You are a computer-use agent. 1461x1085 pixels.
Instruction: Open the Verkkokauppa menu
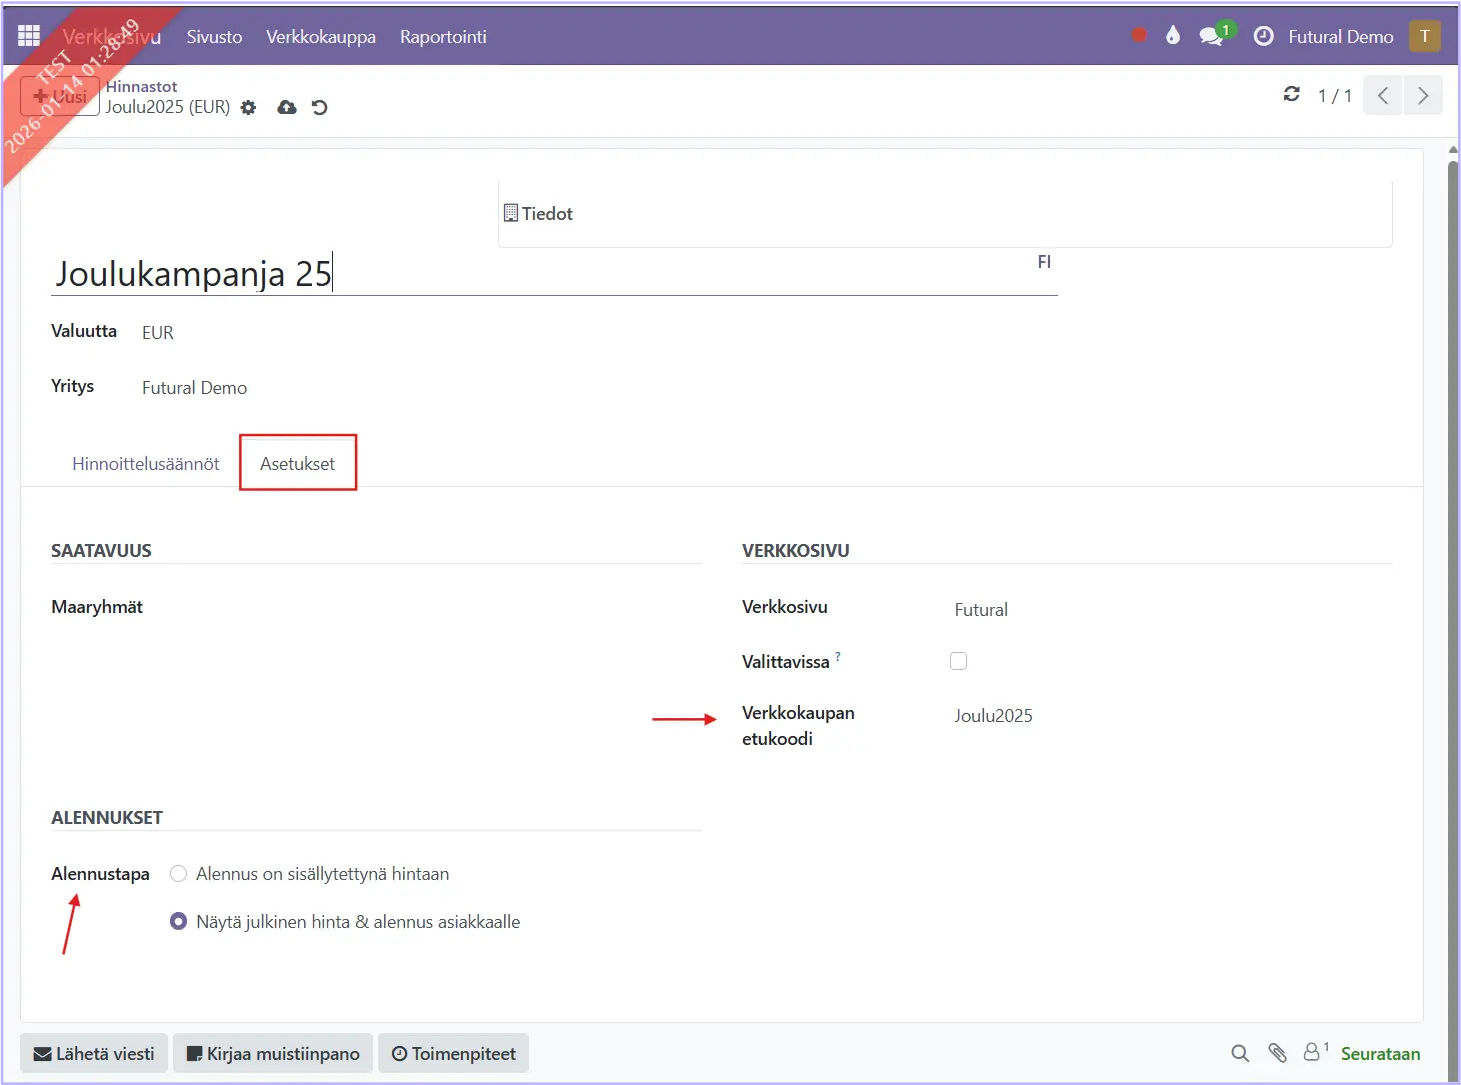[x=321, y=37]
